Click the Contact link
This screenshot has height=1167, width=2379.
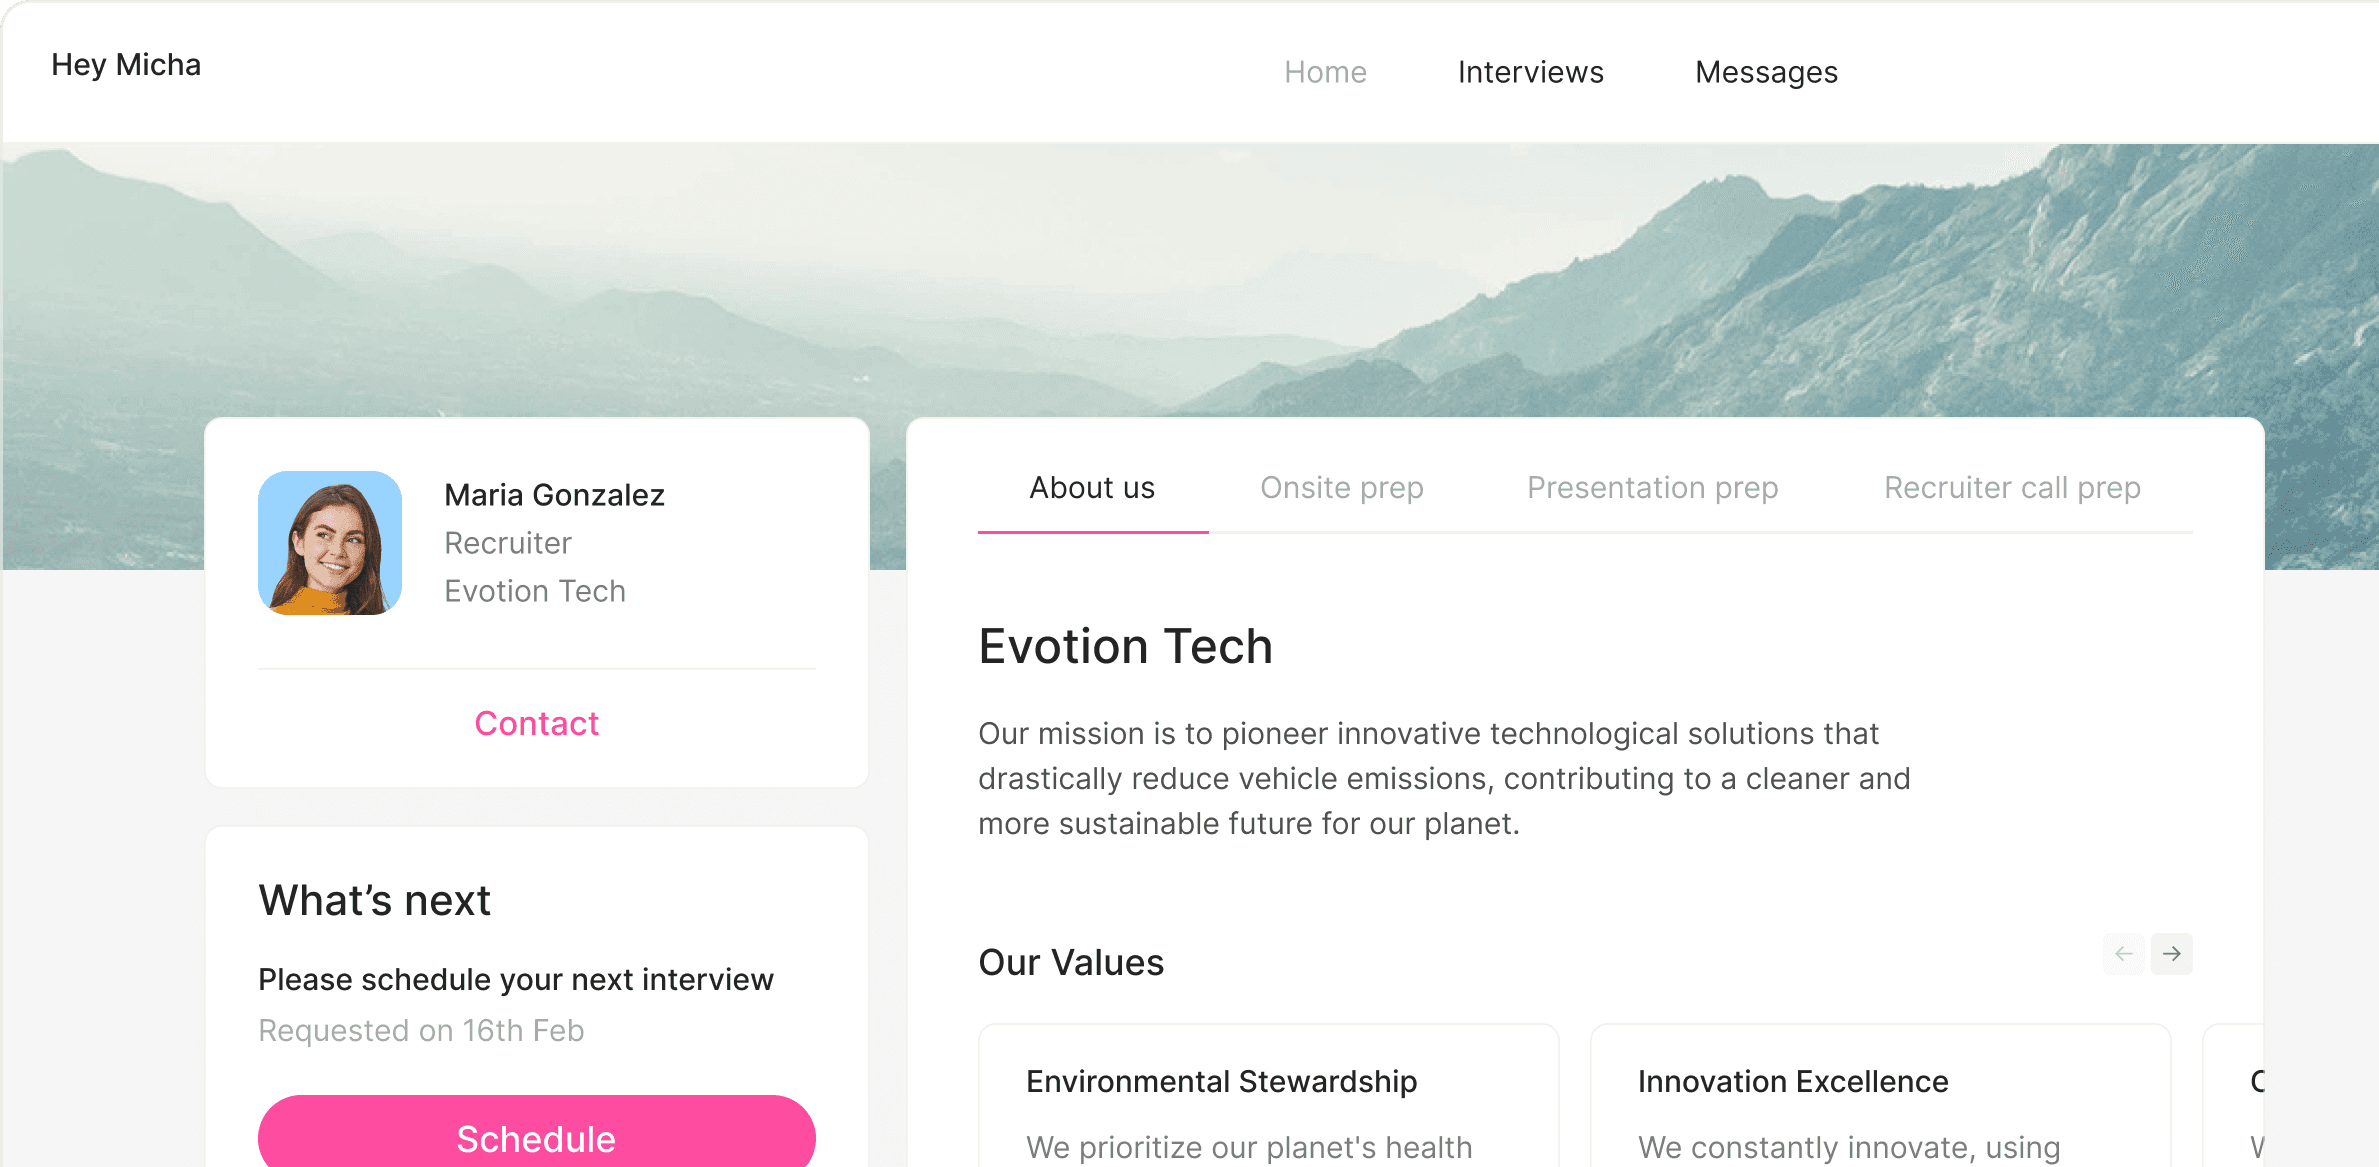click(x=537, y=723)
